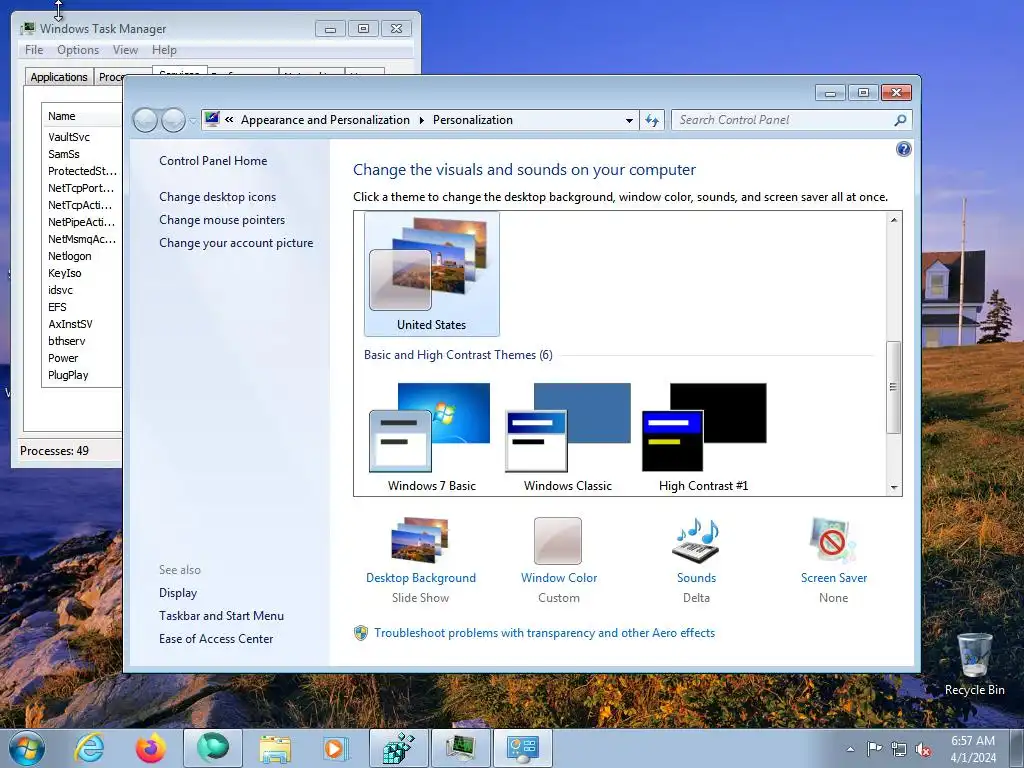Open the File menu in Task Manager
The image size is (1024, 768).
(x=34, y=50)
